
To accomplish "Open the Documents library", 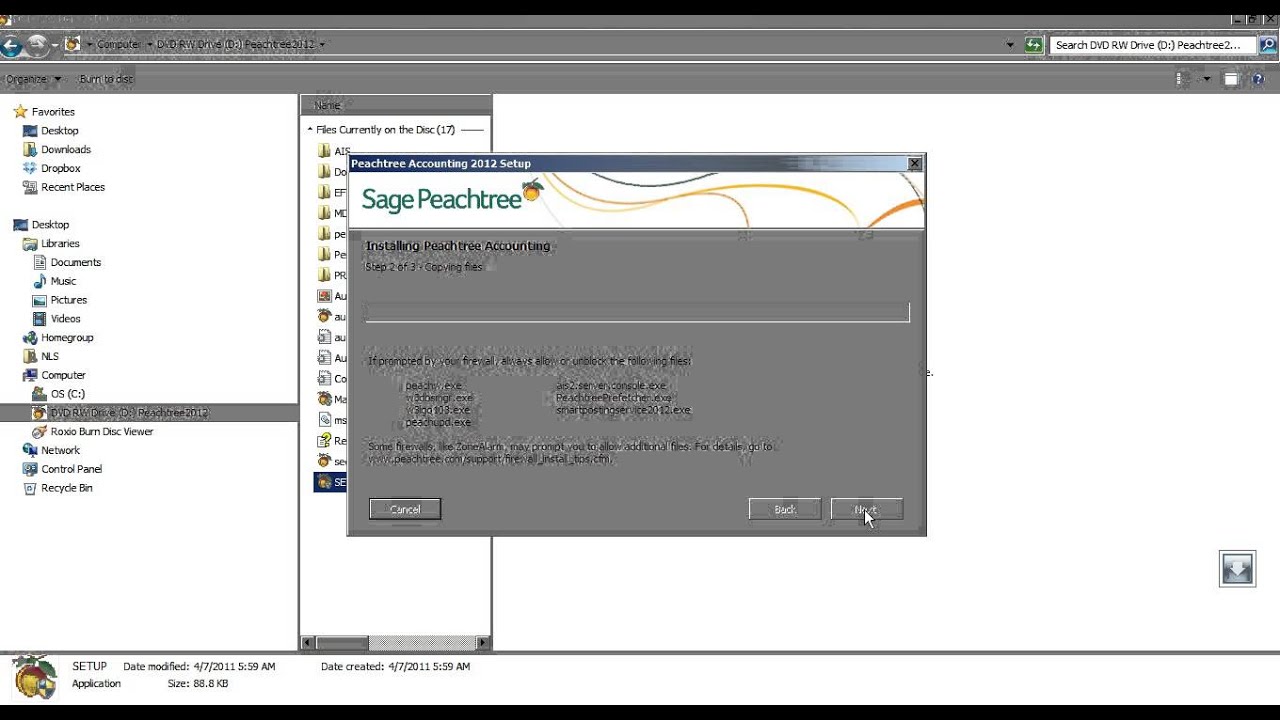I will [75, 263].
